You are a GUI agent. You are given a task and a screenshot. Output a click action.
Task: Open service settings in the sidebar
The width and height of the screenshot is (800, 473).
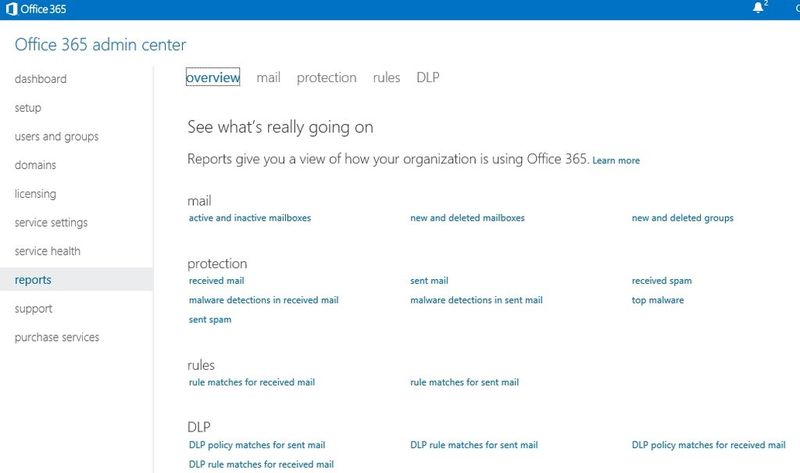[x=51, y=222]
